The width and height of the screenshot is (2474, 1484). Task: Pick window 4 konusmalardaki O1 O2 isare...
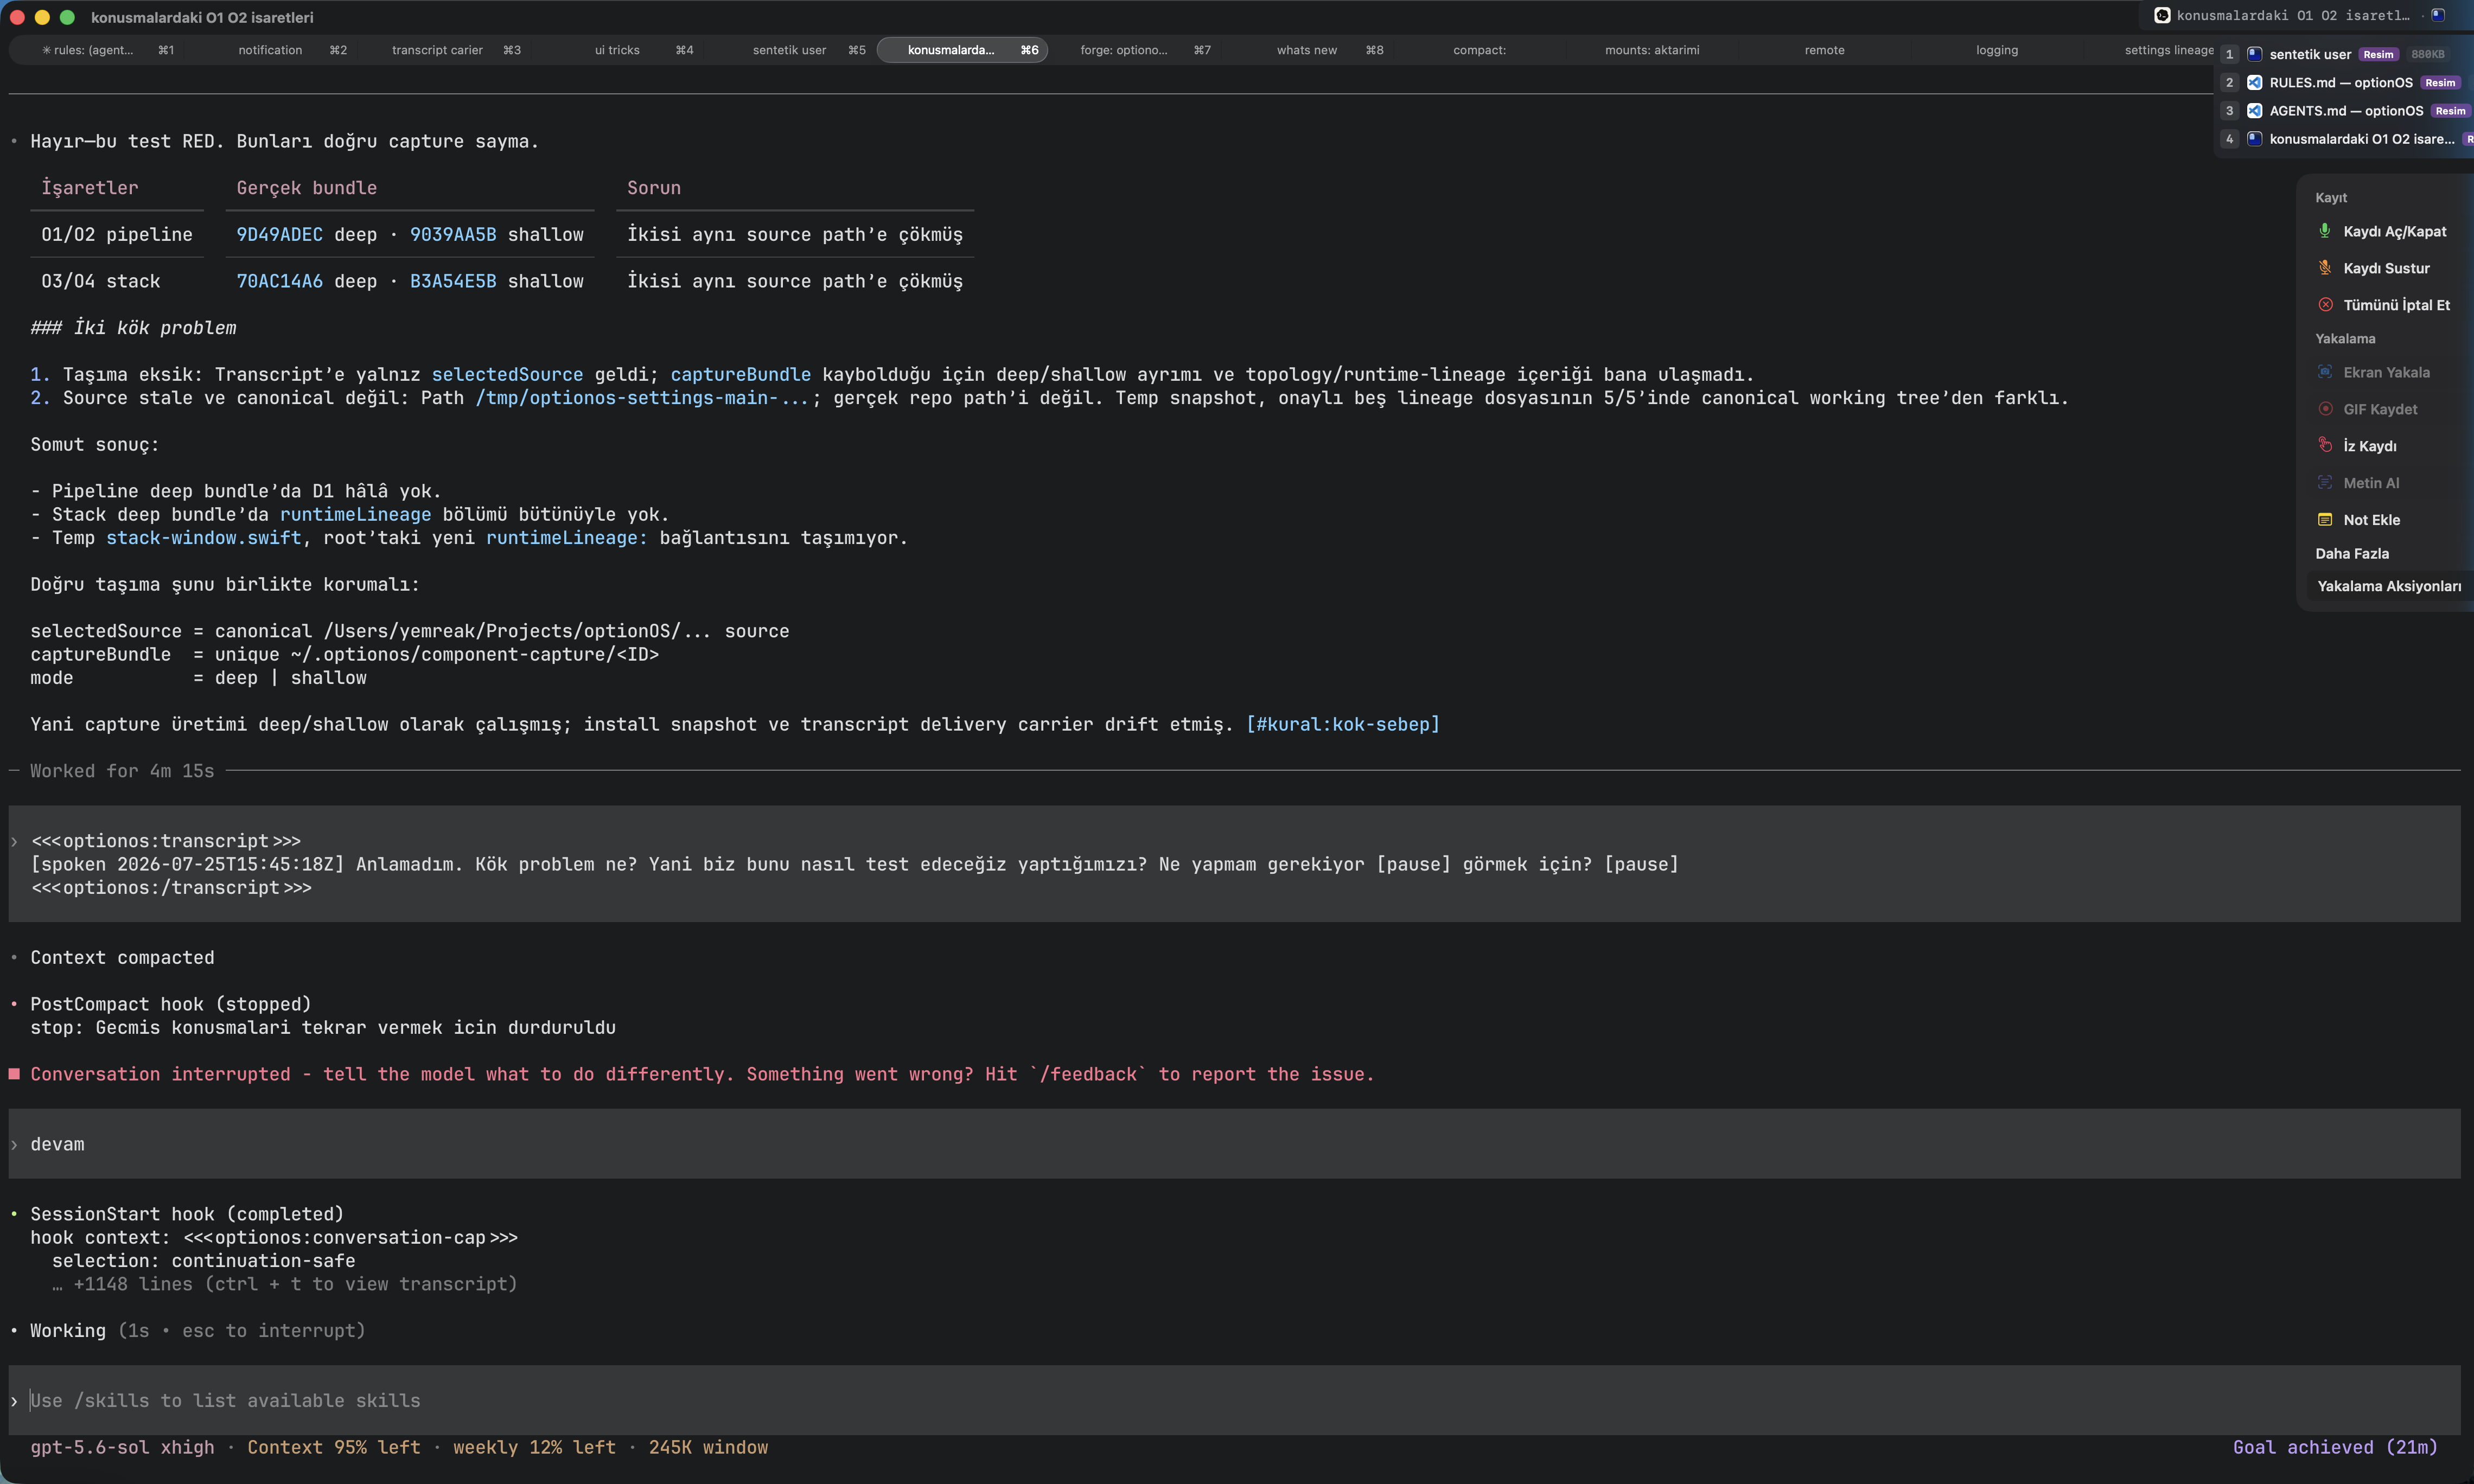pos(2345,139)
